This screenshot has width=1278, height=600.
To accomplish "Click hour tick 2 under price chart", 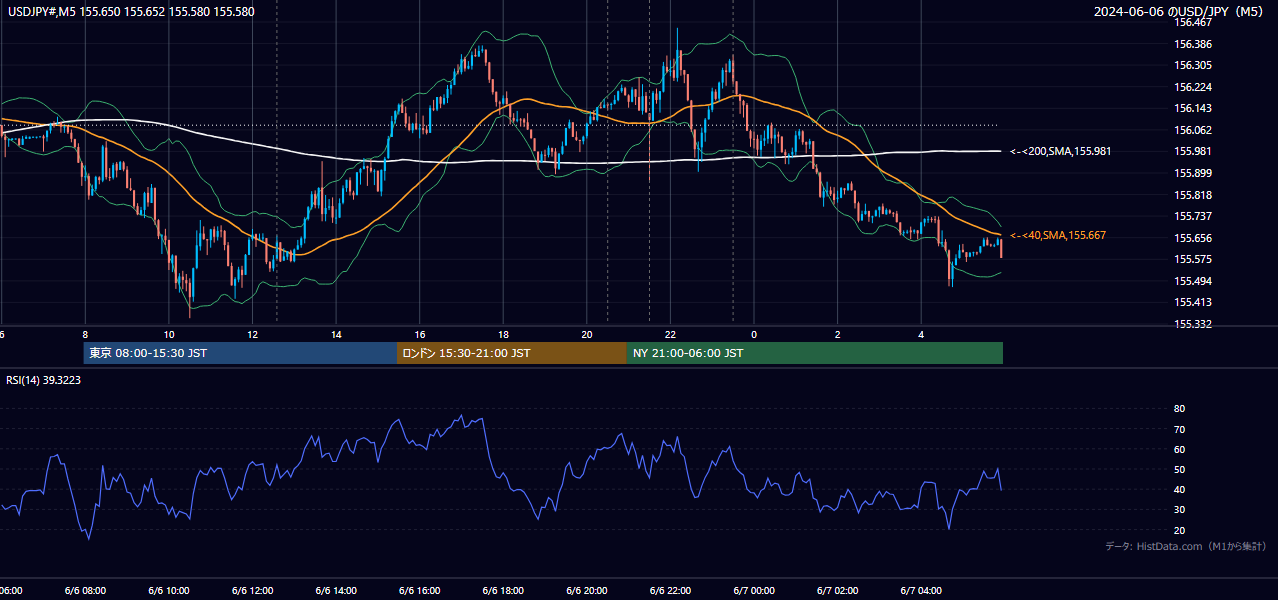I will 837,335.
